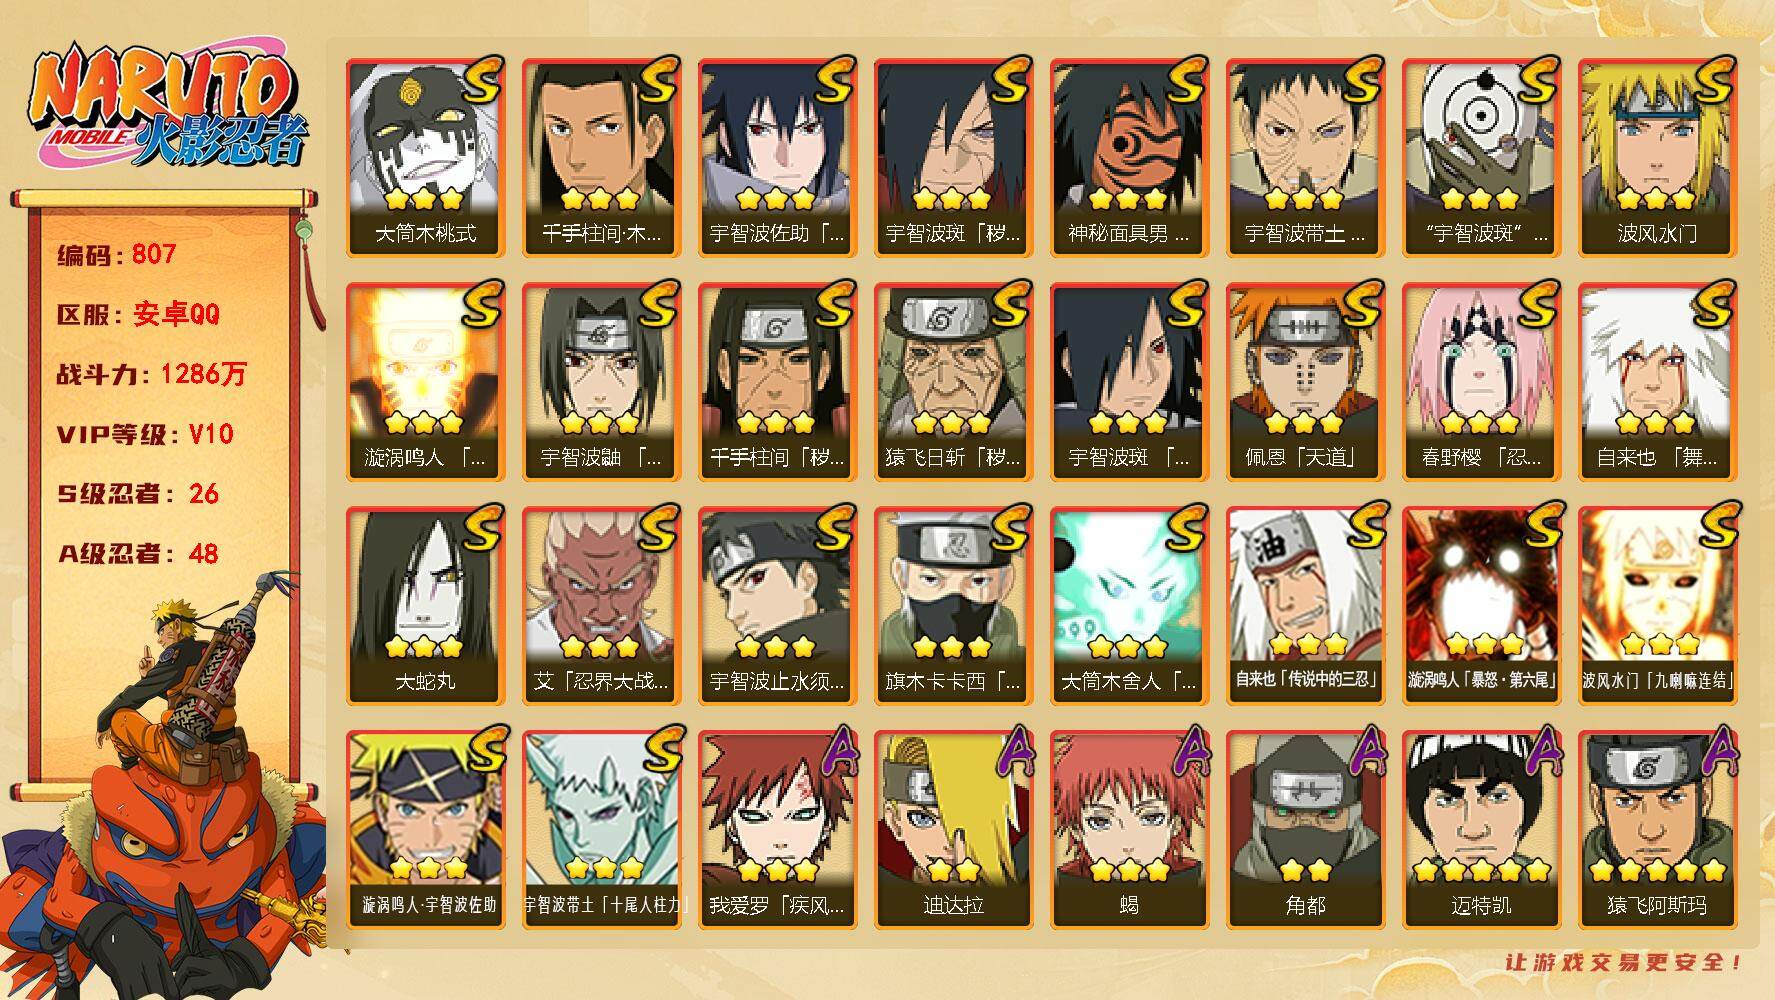Choose the 佩恩「天道」 character card
Viewport: 1775px width, 1000px height.
[1305, 382]
